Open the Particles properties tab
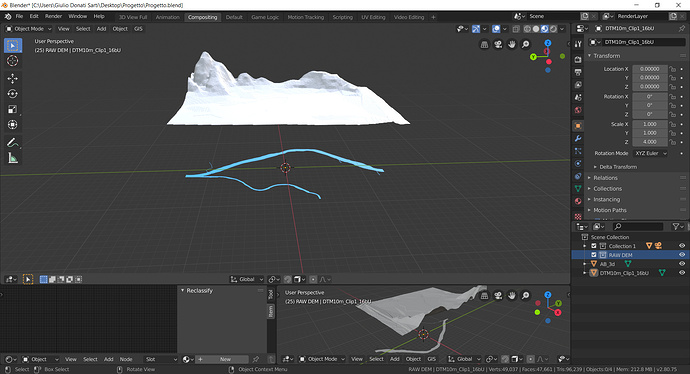 (578, 151)
